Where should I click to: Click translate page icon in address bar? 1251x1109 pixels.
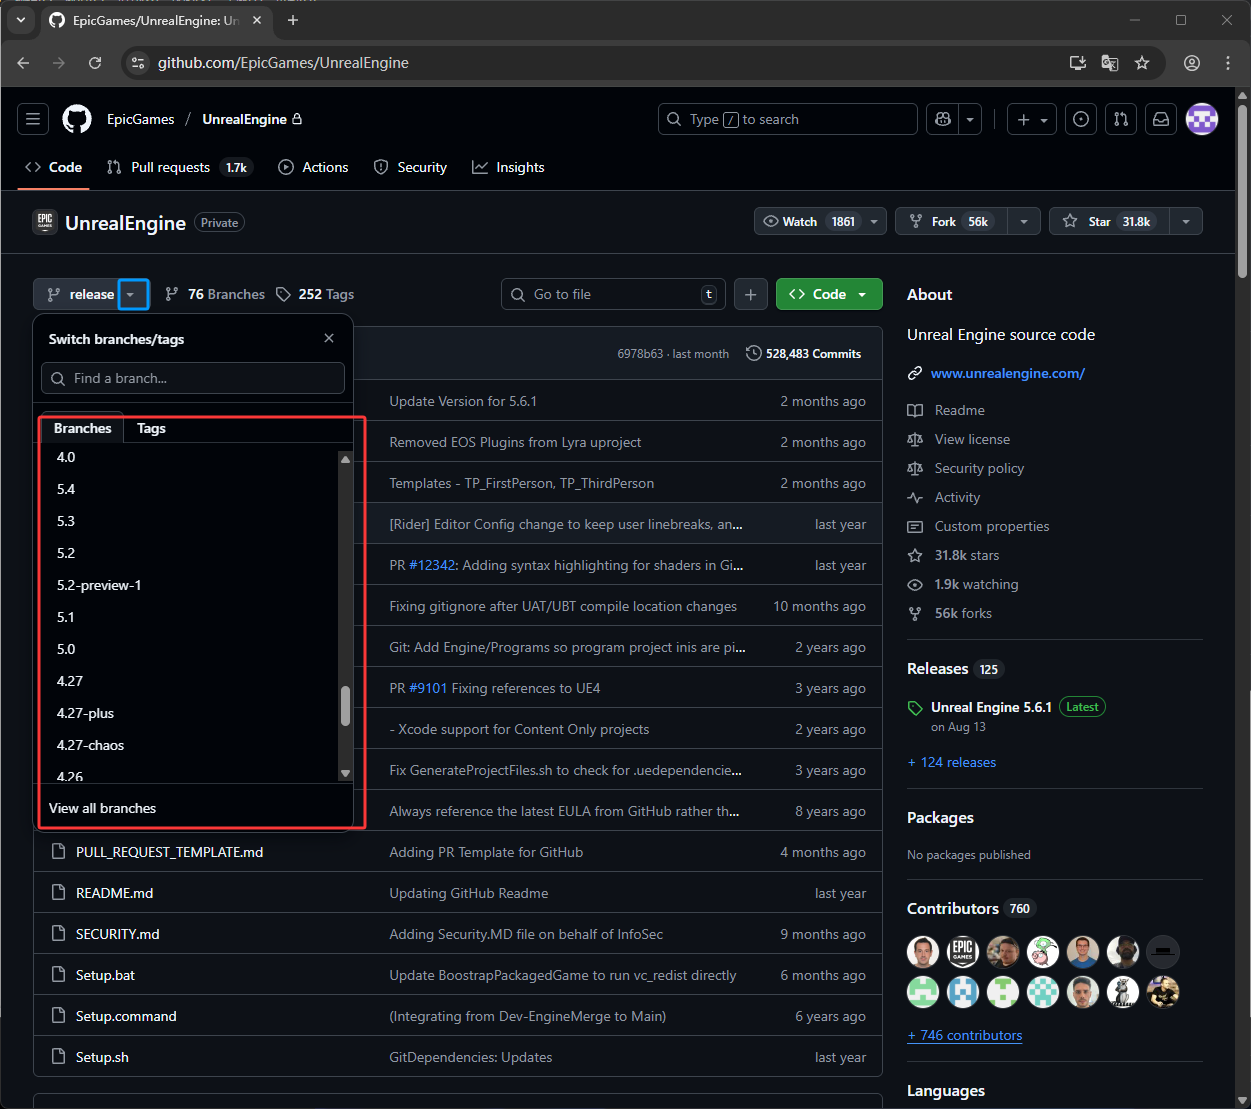[1110, 63]
